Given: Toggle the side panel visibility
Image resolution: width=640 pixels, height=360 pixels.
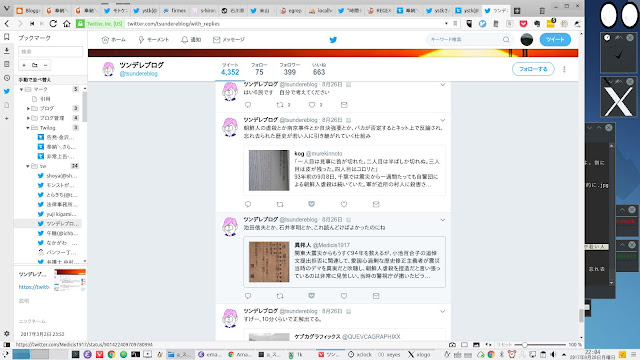Looking at the screenshot, I should pyautogui.click(x=7, y=345).
